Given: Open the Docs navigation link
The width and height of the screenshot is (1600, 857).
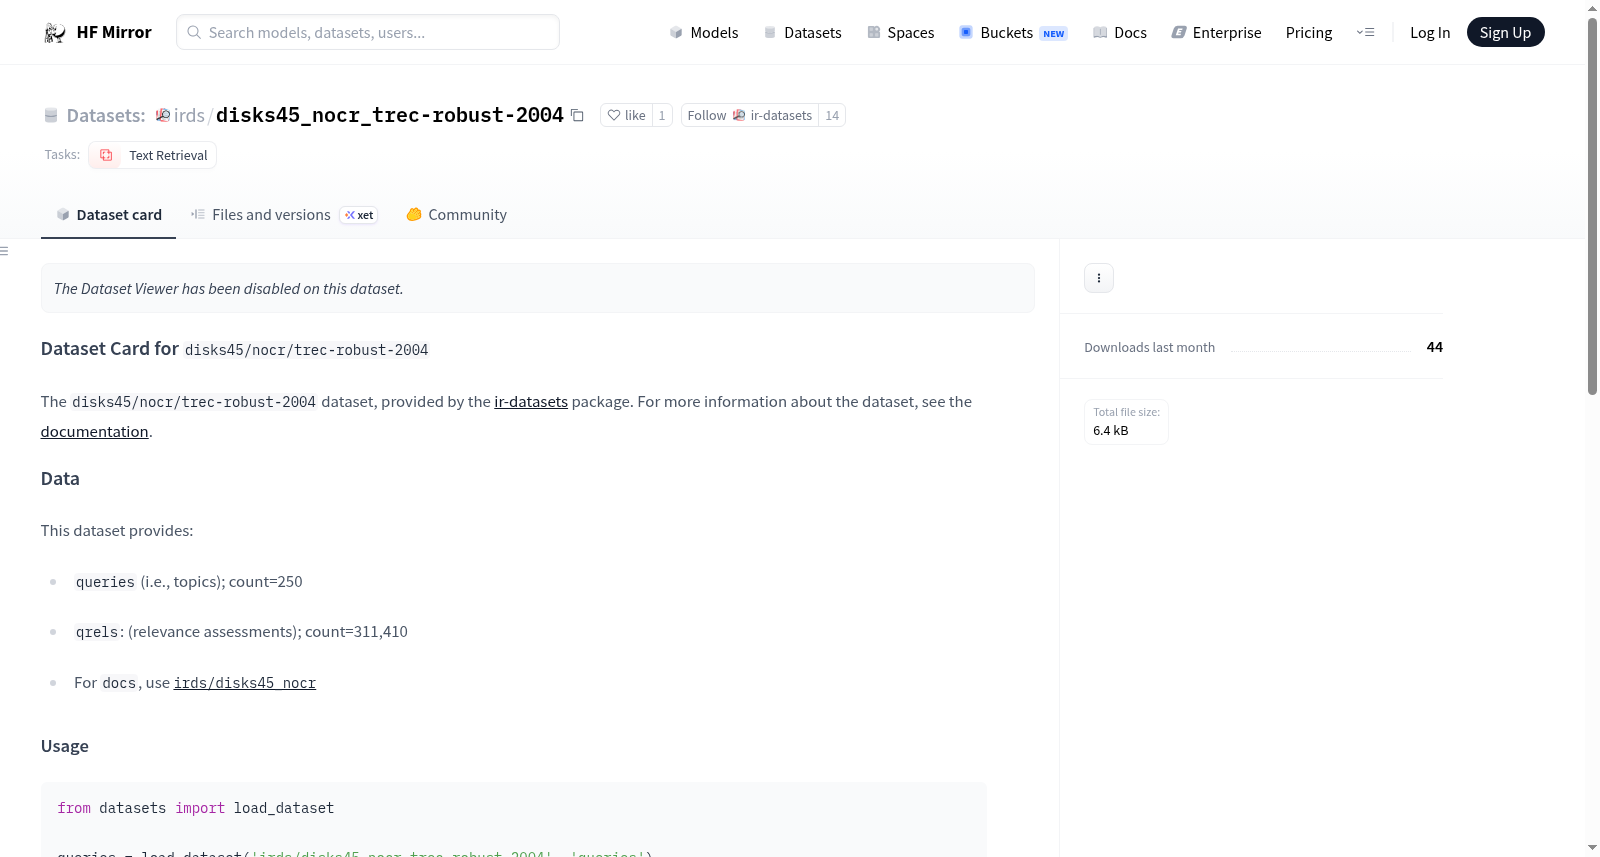Looking at the screenshot, I should tap(1120, 33).
